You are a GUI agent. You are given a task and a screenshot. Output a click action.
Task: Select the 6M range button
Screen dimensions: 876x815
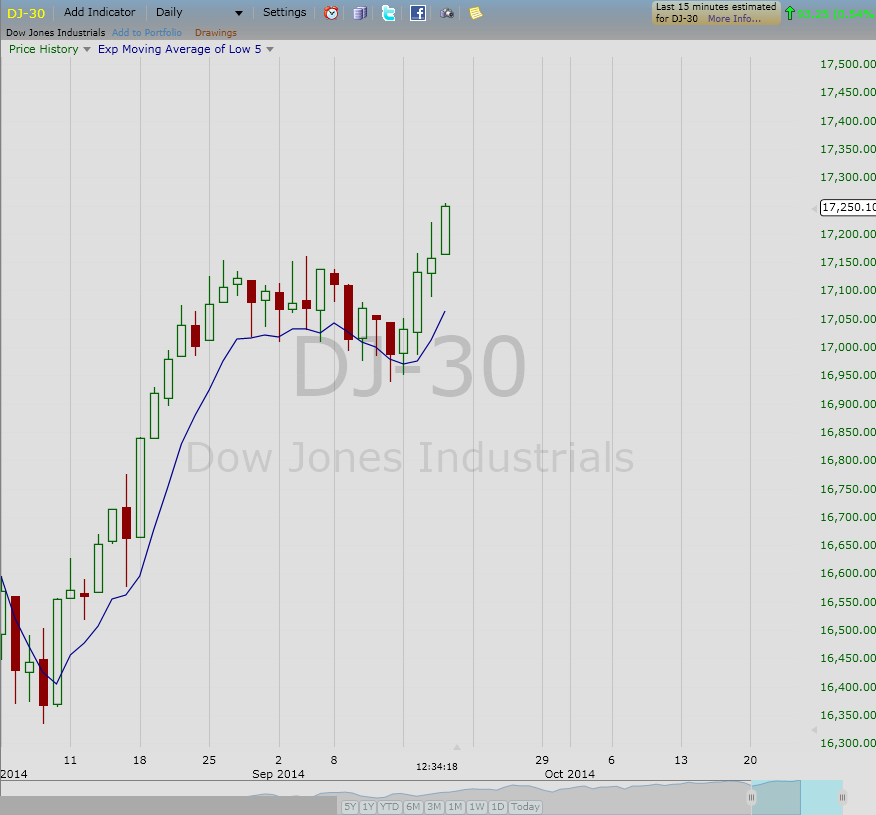pyautogui.click(x=413, y=807)
